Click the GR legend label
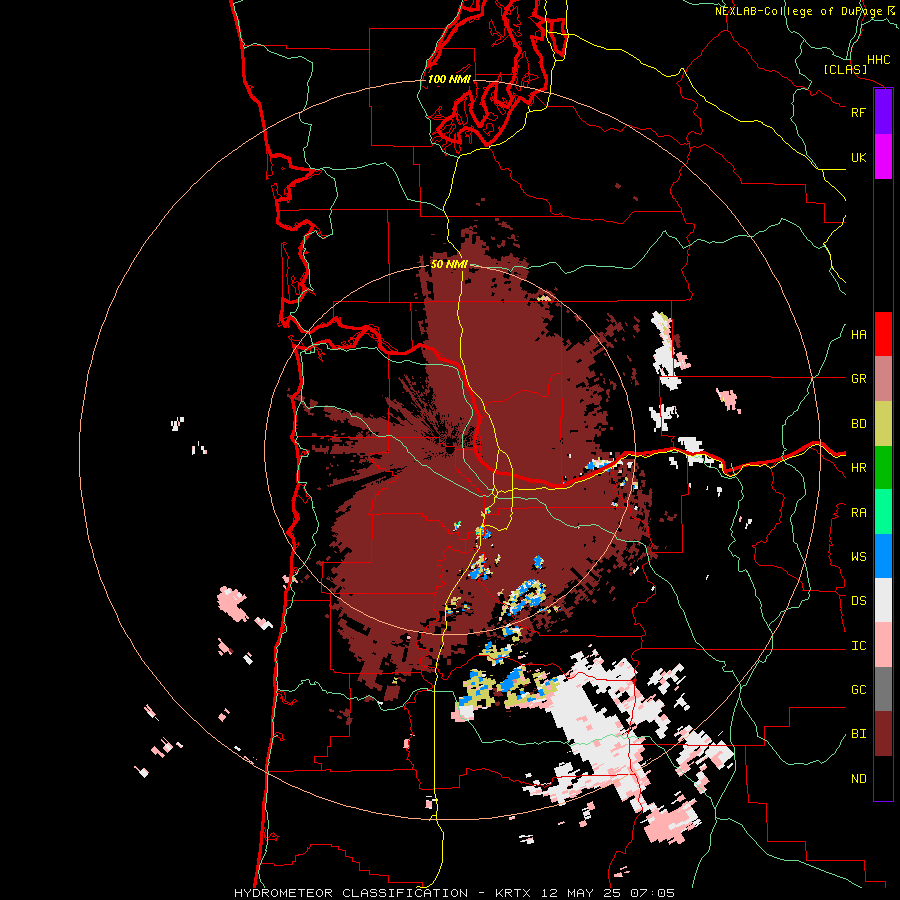This screenshot has width=900, height=900. tap(858, 379)
